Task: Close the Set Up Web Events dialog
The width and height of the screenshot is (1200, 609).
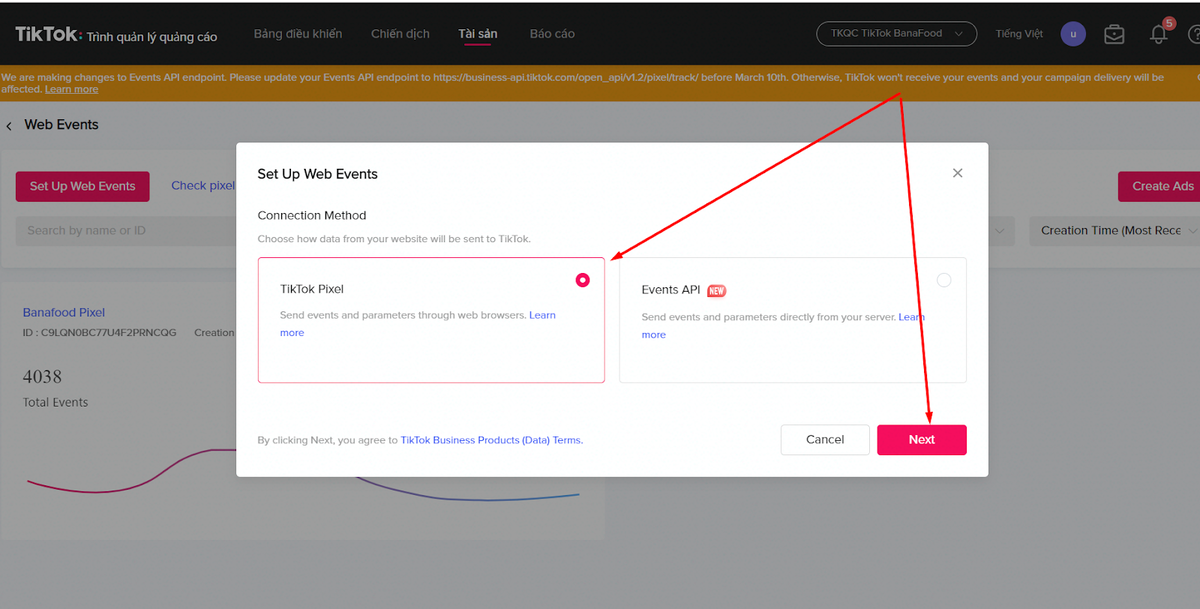Action: click(957, 173)
